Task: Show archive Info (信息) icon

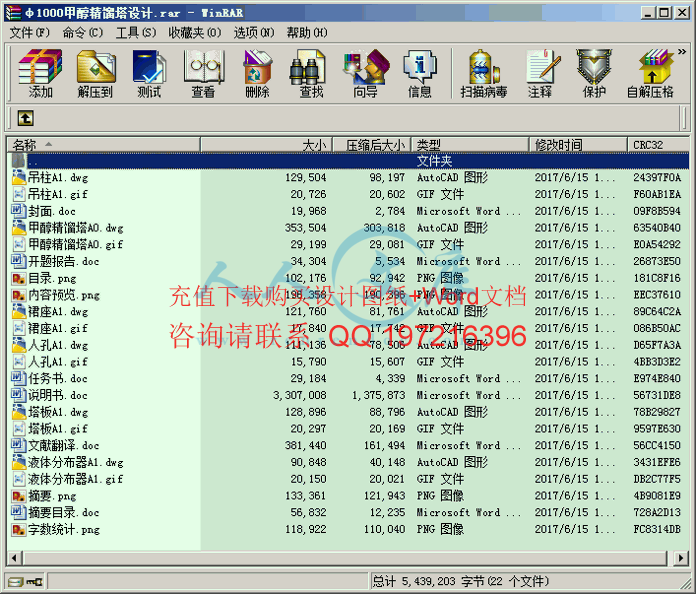Action: pos(420,74)
